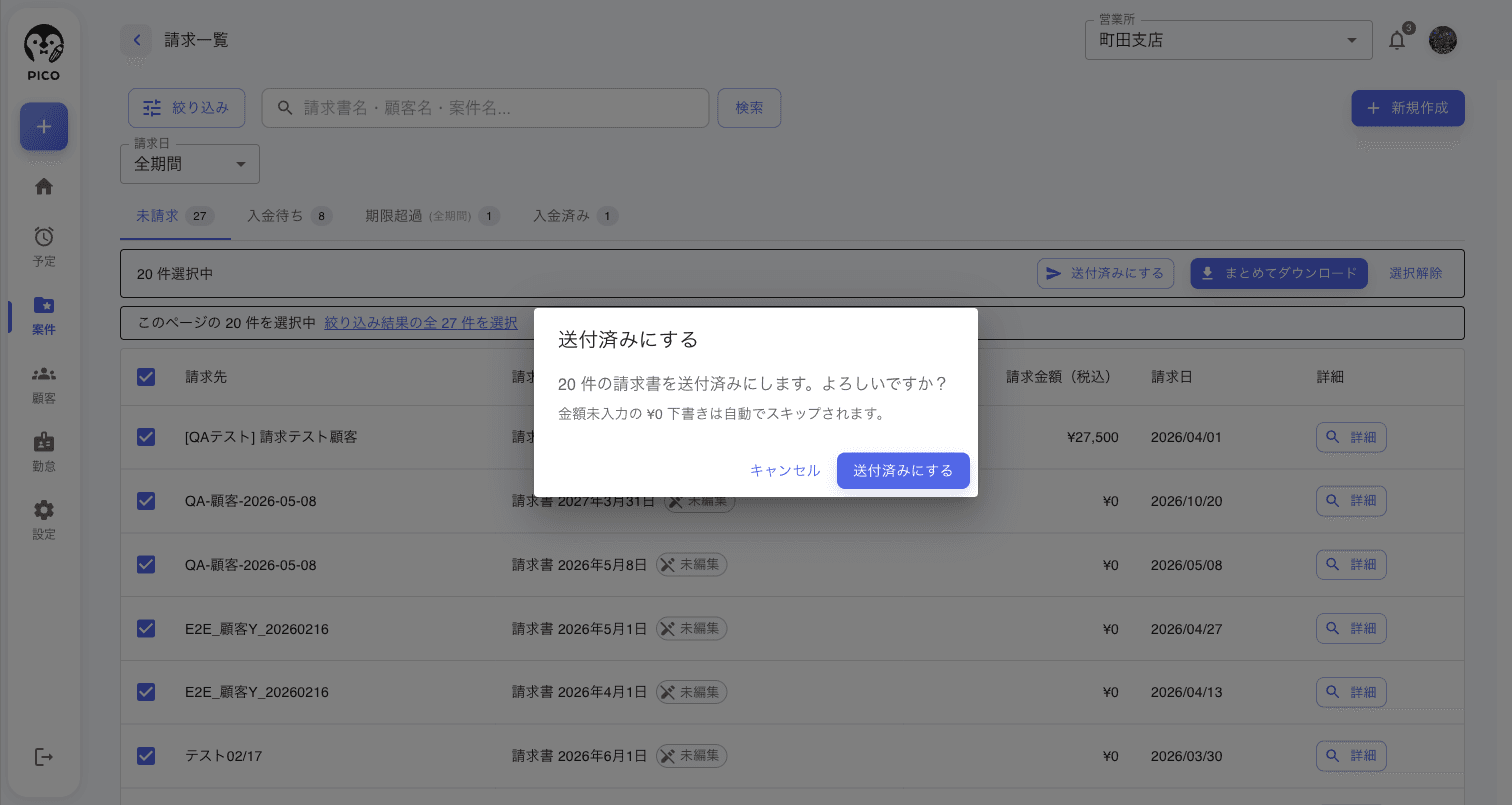Click the user avatar in top right

tap(1443, 40)
